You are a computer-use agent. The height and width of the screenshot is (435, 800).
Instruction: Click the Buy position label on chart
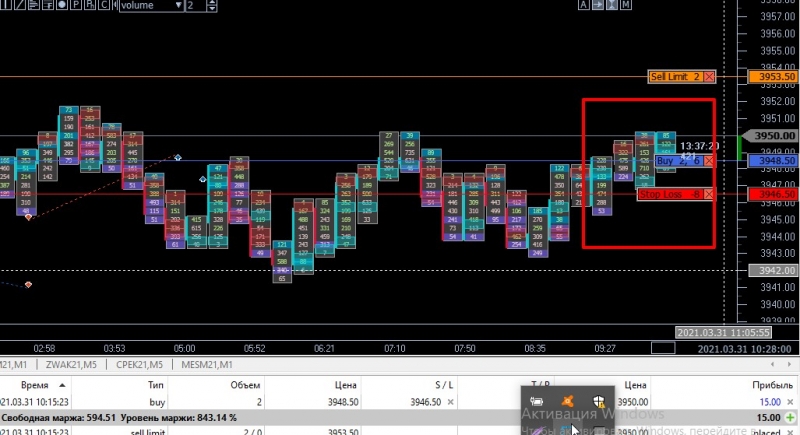click(679, 161)
